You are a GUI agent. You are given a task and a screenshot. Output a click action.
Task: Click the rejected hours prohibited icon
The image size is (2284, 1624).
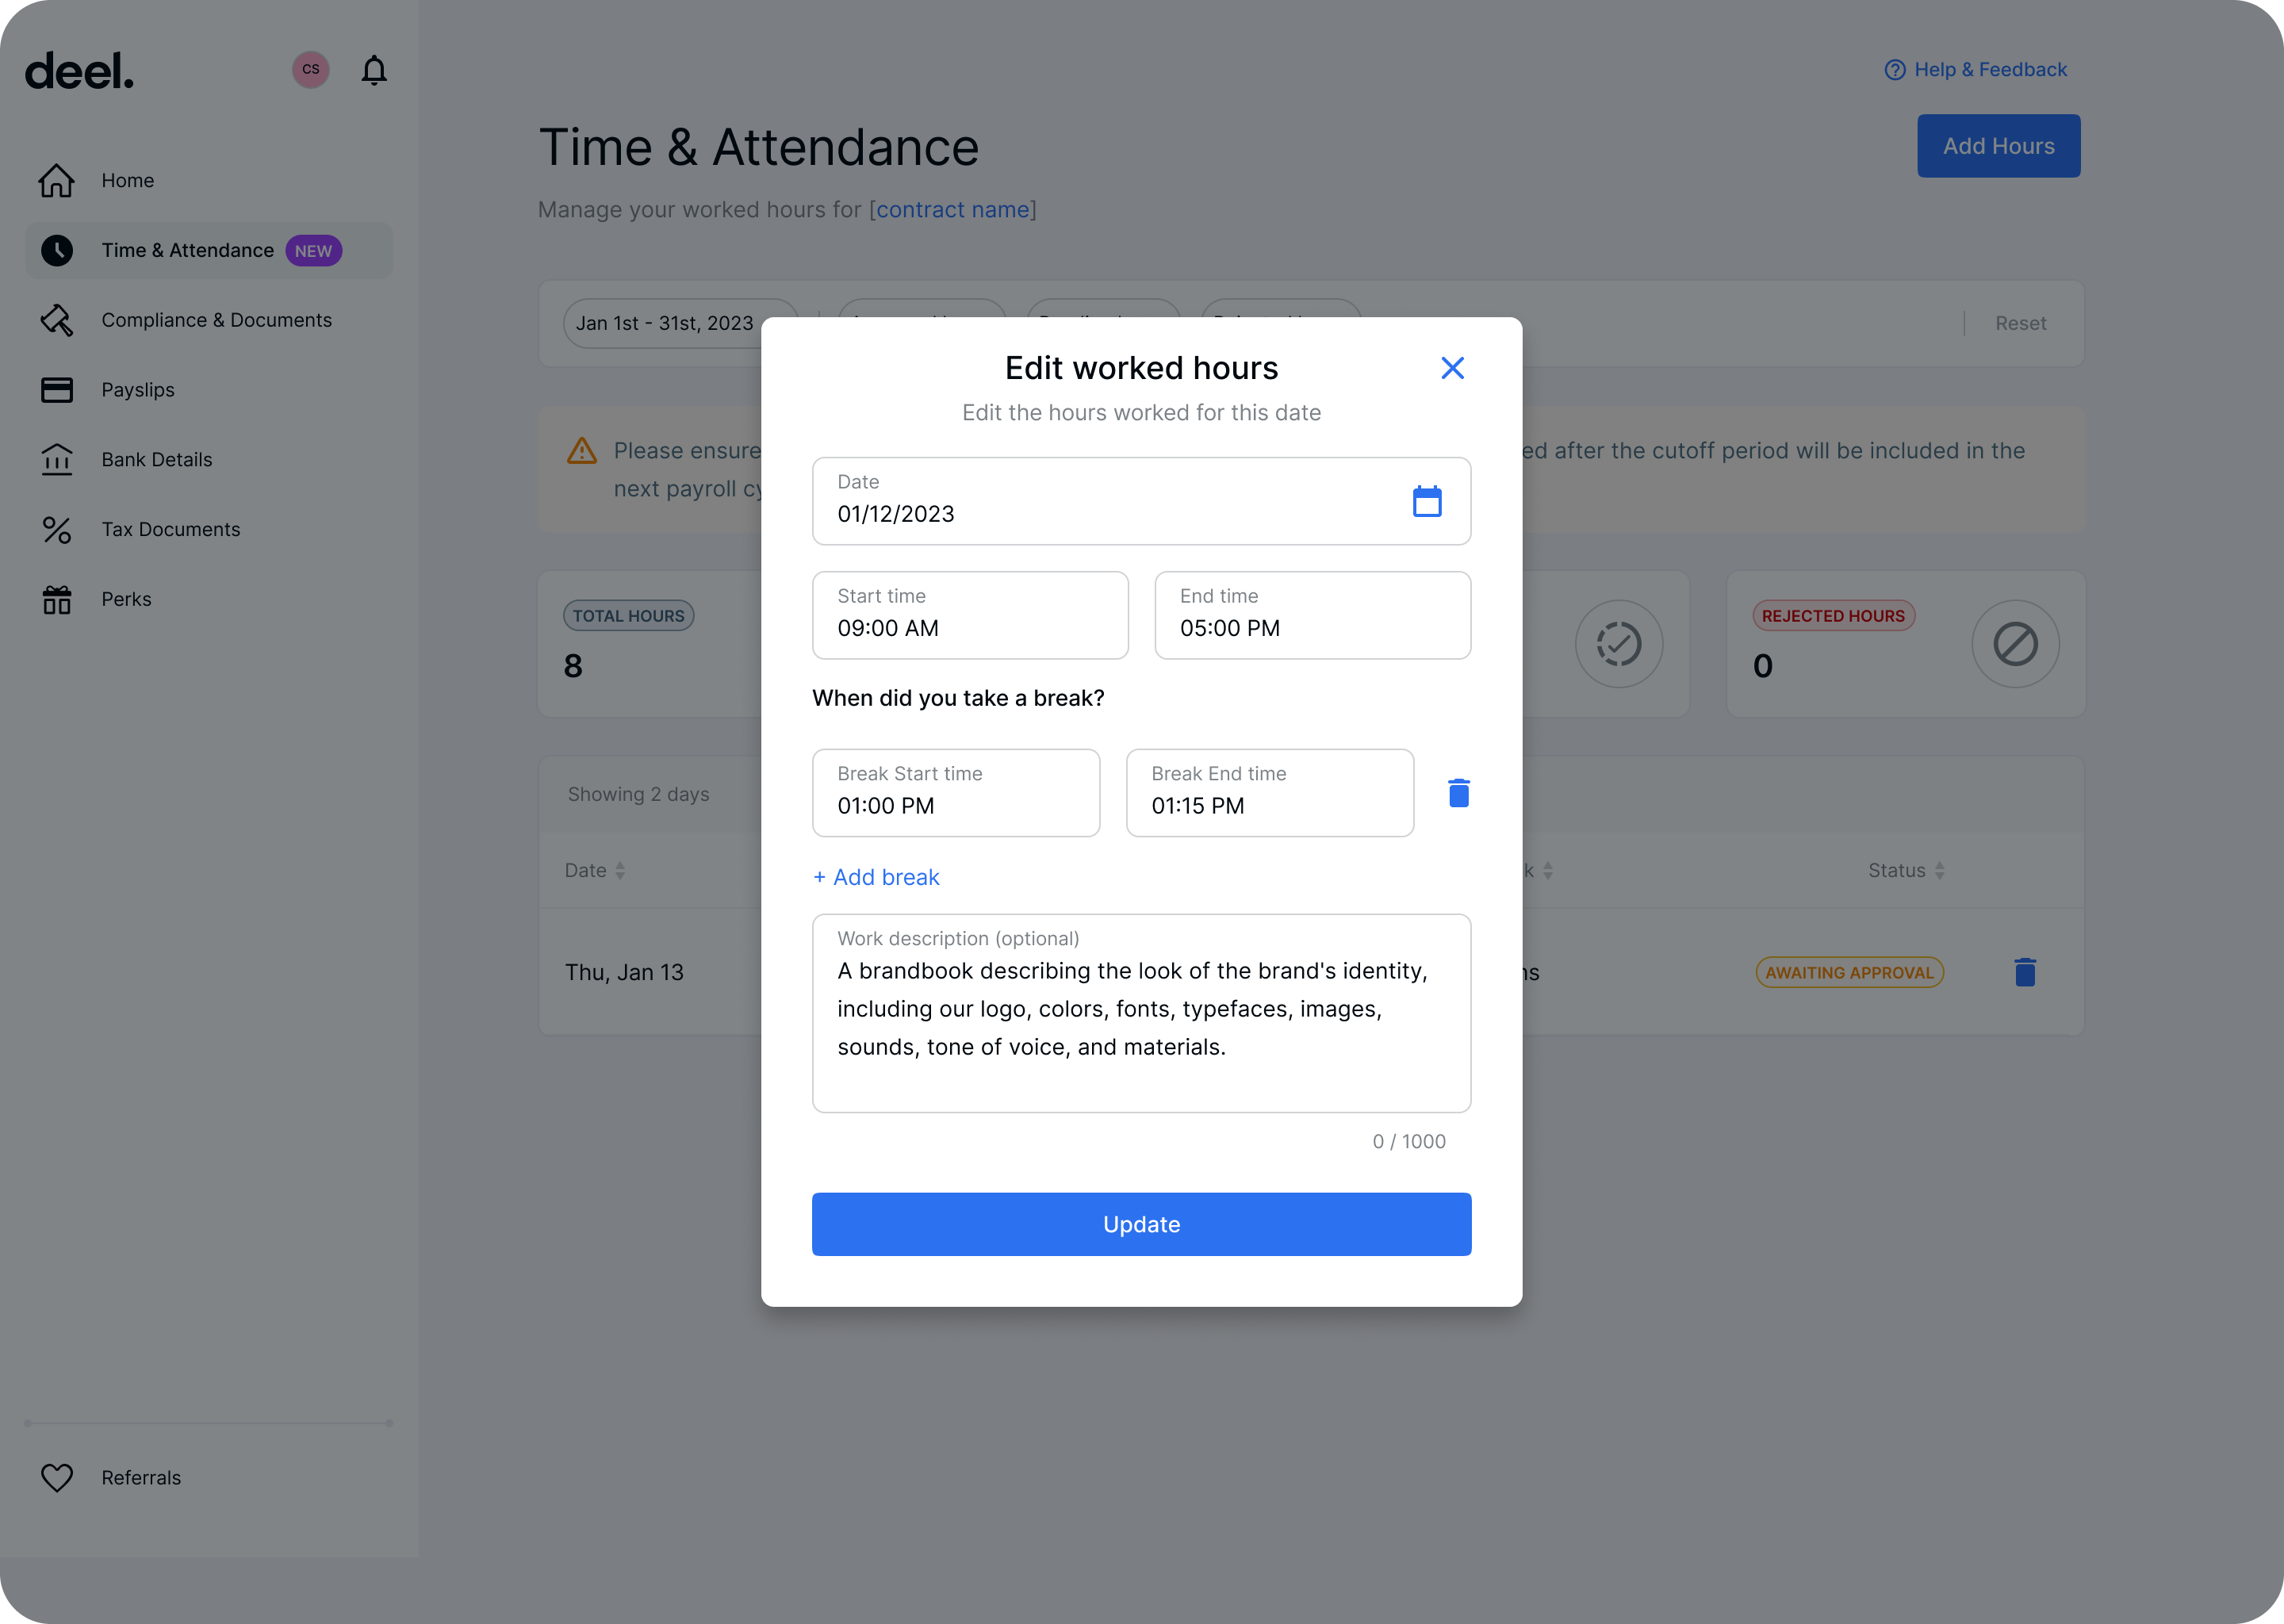(x=2015, y=644)
